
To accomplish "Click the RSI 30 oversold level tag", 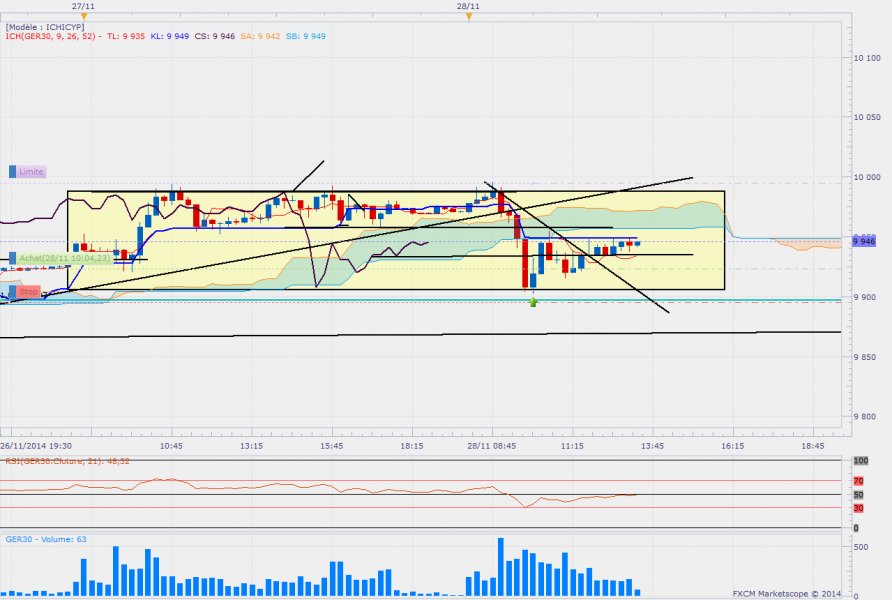I will 858,508.
